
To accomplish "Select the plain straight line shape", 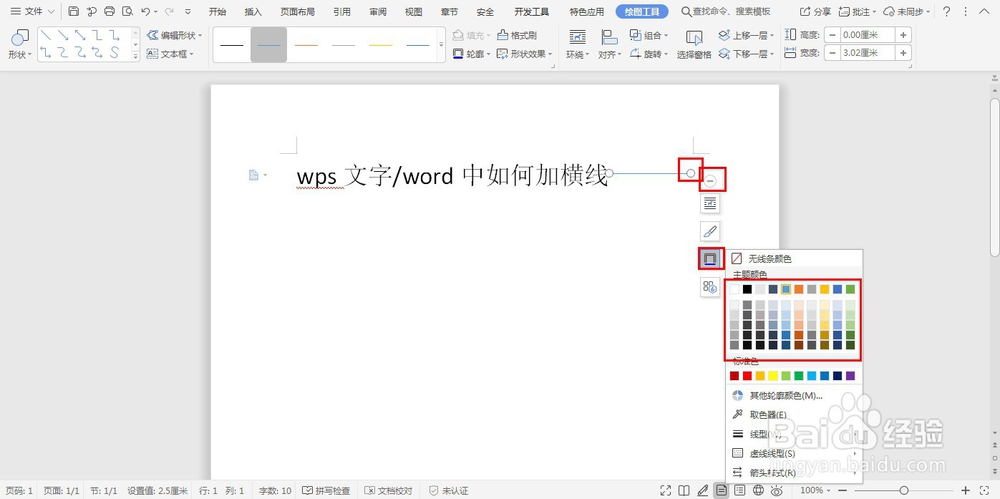I will pyautogui.click(x=47, y=35).
